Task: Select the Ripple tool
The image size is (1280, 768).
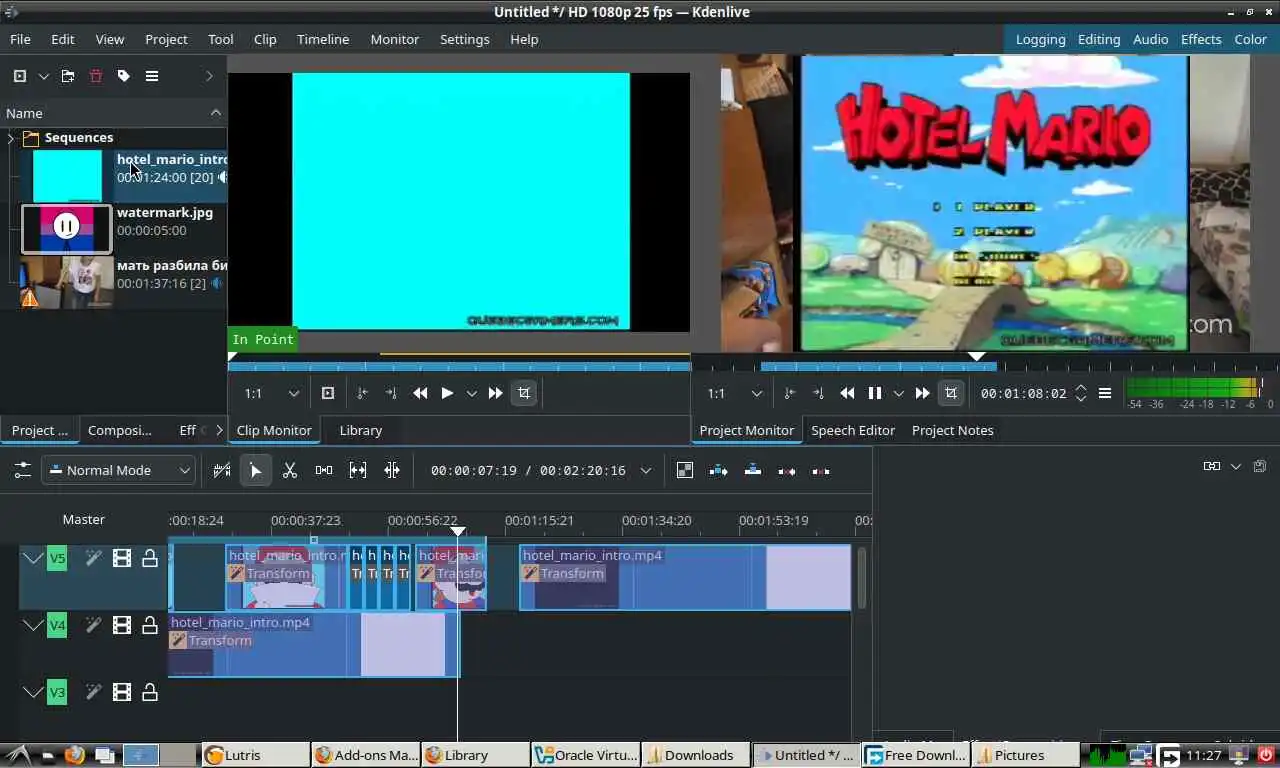Action: pyautogui.click(x=391, y=470)
